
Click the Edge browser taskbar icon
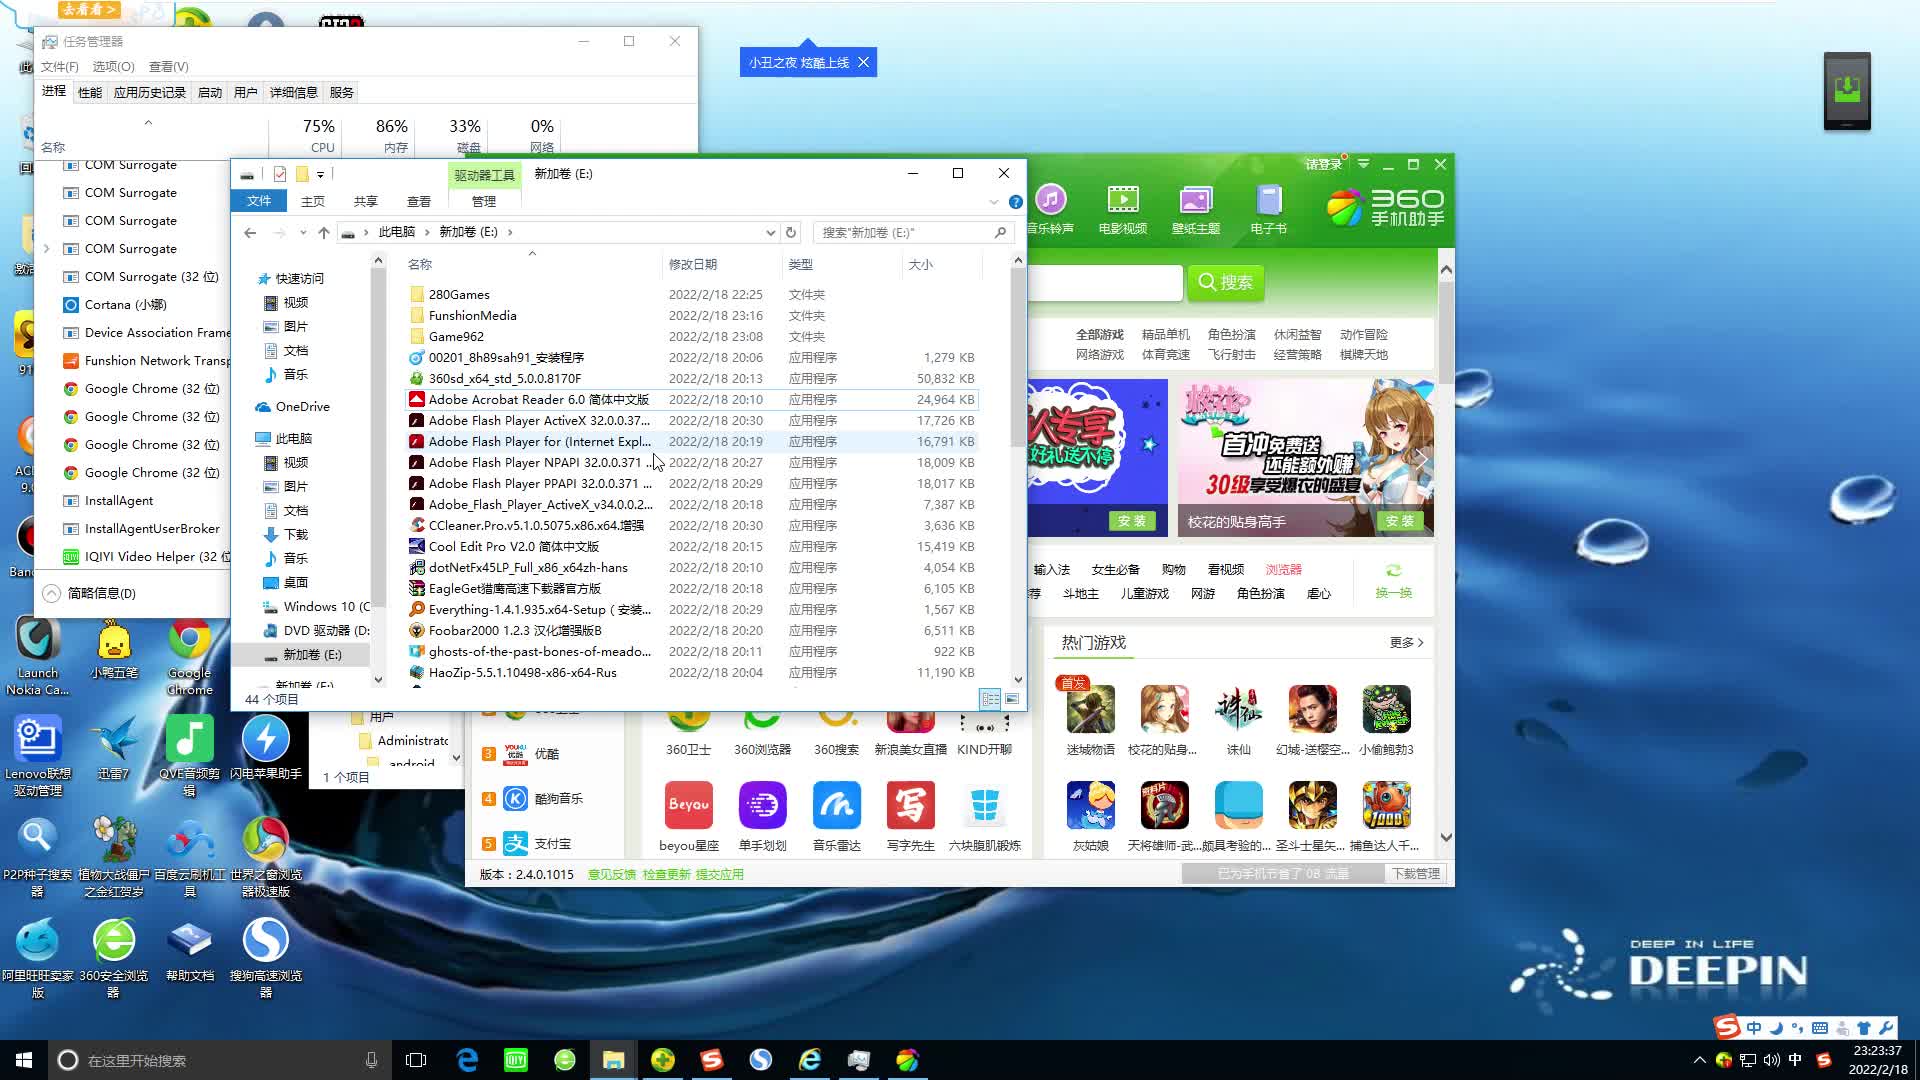click(467, 1060)
